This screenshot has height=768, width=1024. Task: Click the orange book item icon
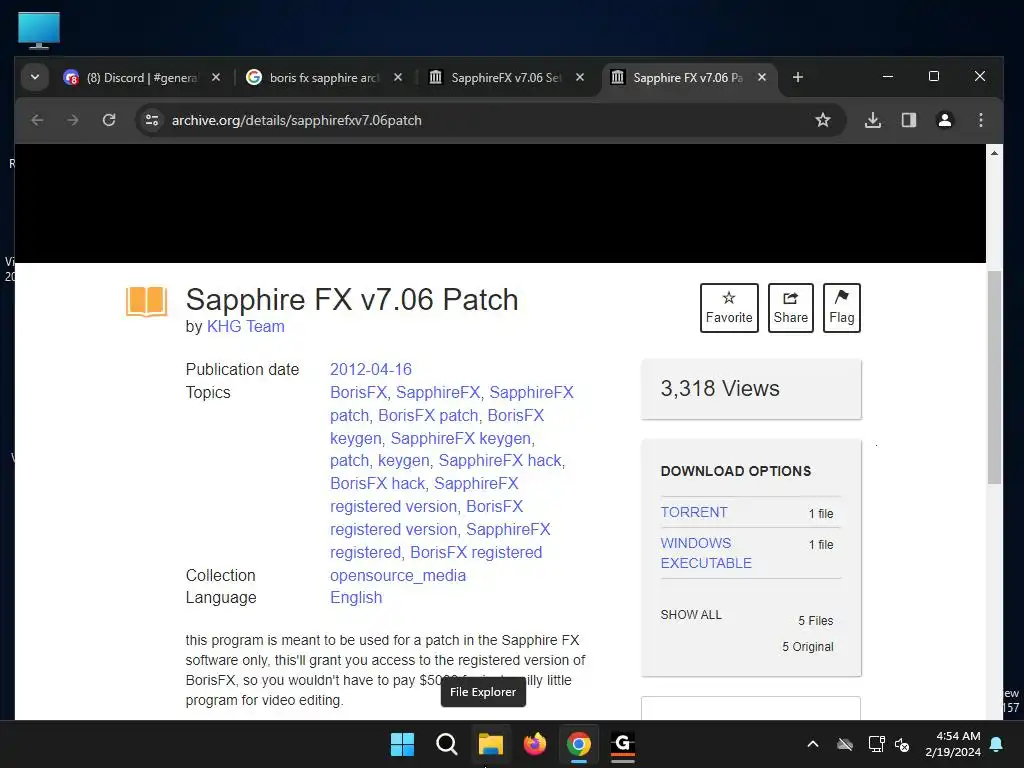(x=146, y=302)
